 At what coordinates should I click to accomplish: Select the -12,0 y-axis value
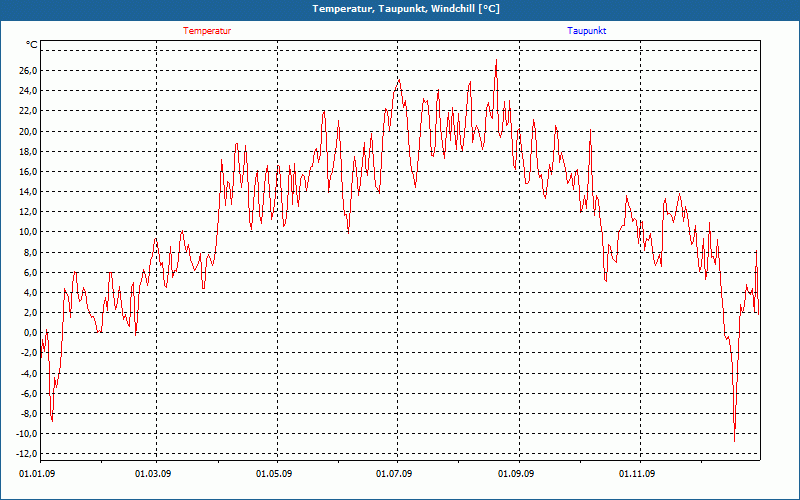[27, 454]
